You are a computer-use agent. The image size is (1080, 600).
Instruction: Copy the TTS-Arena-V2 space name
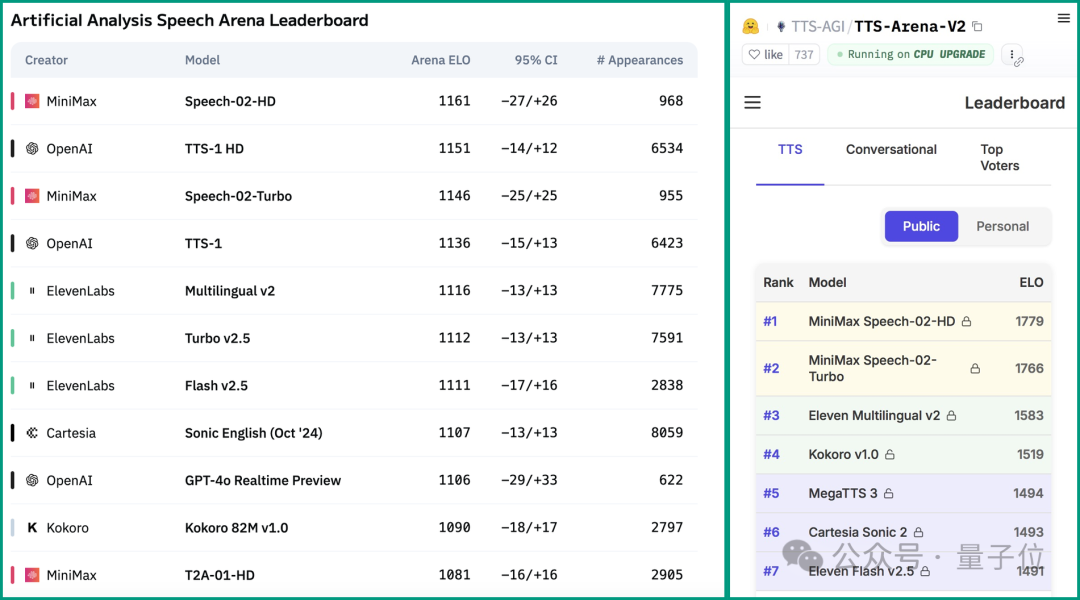977,26
